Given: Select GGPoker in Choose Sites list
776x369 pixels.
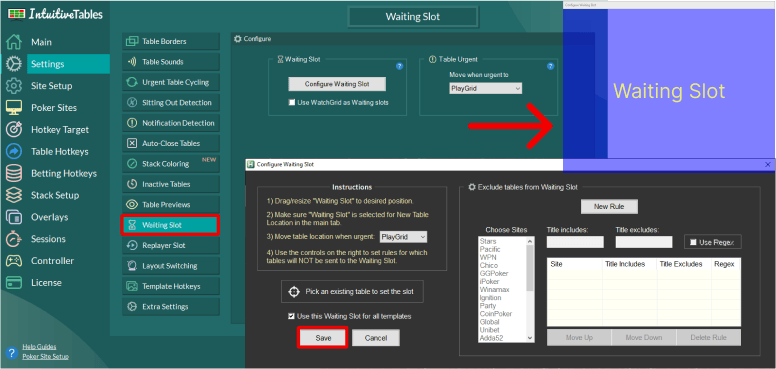Looking at the screenshot, I should point(494,274).
